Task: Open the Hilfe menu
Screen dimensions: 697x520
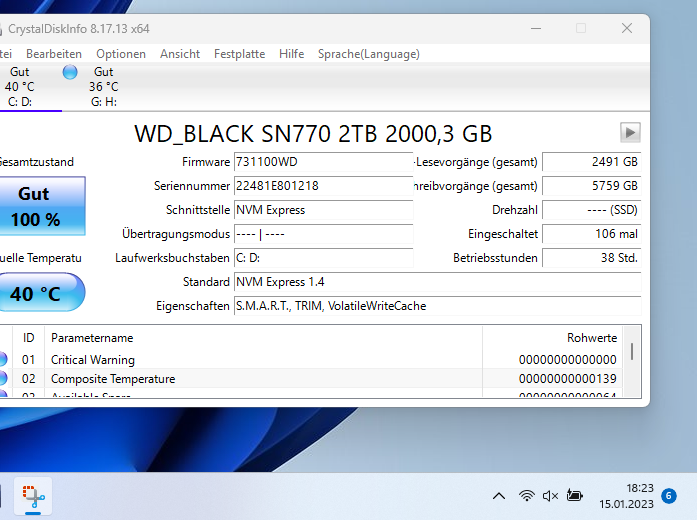Action: [x=292, y=54]
